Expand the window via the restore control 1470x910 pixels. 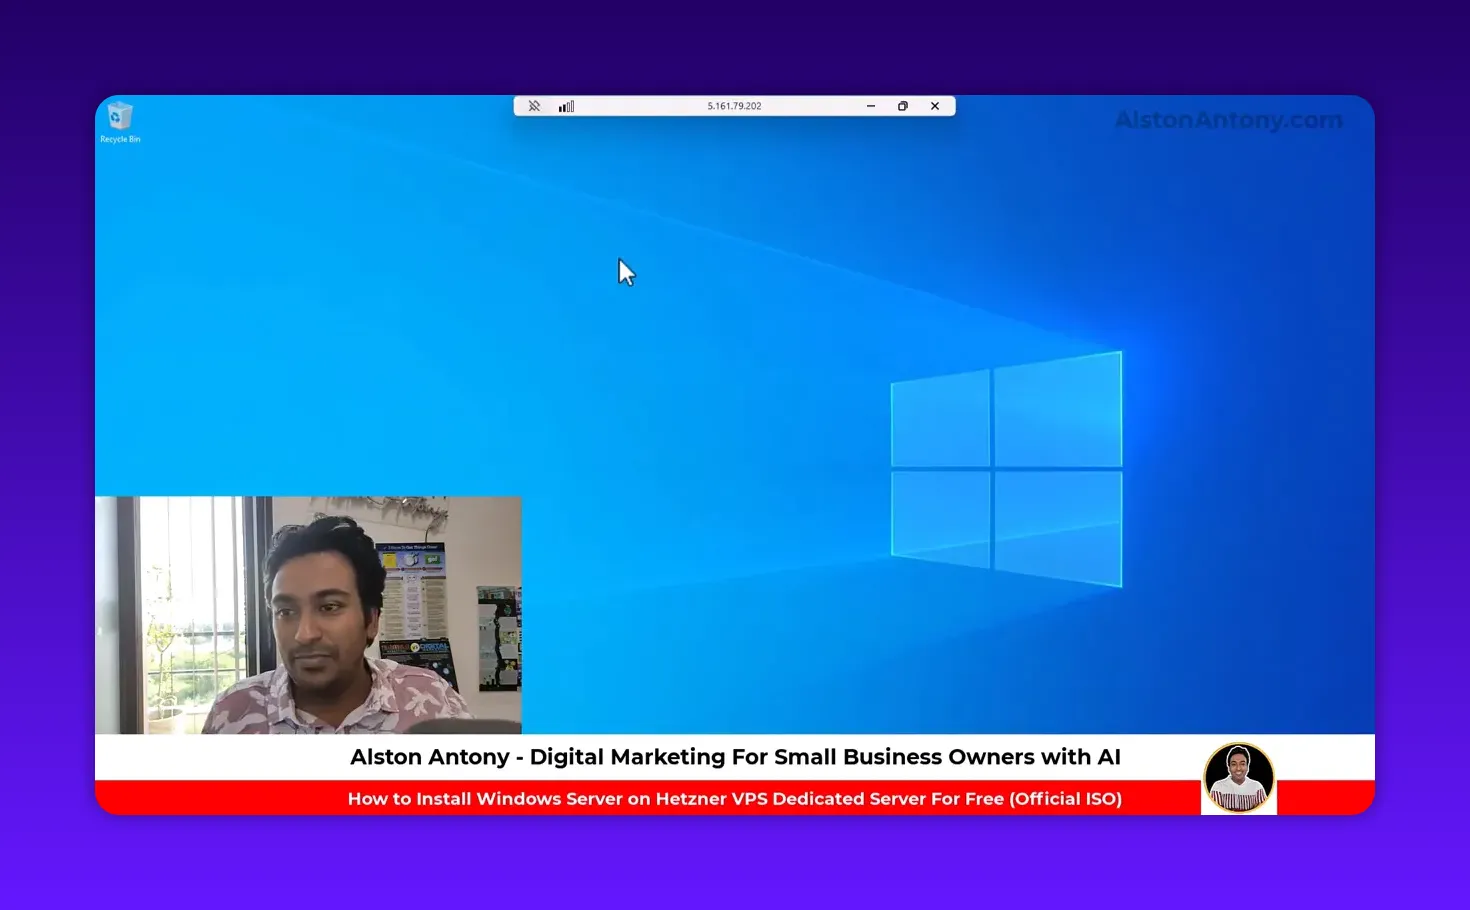click(x=903, y=105)
